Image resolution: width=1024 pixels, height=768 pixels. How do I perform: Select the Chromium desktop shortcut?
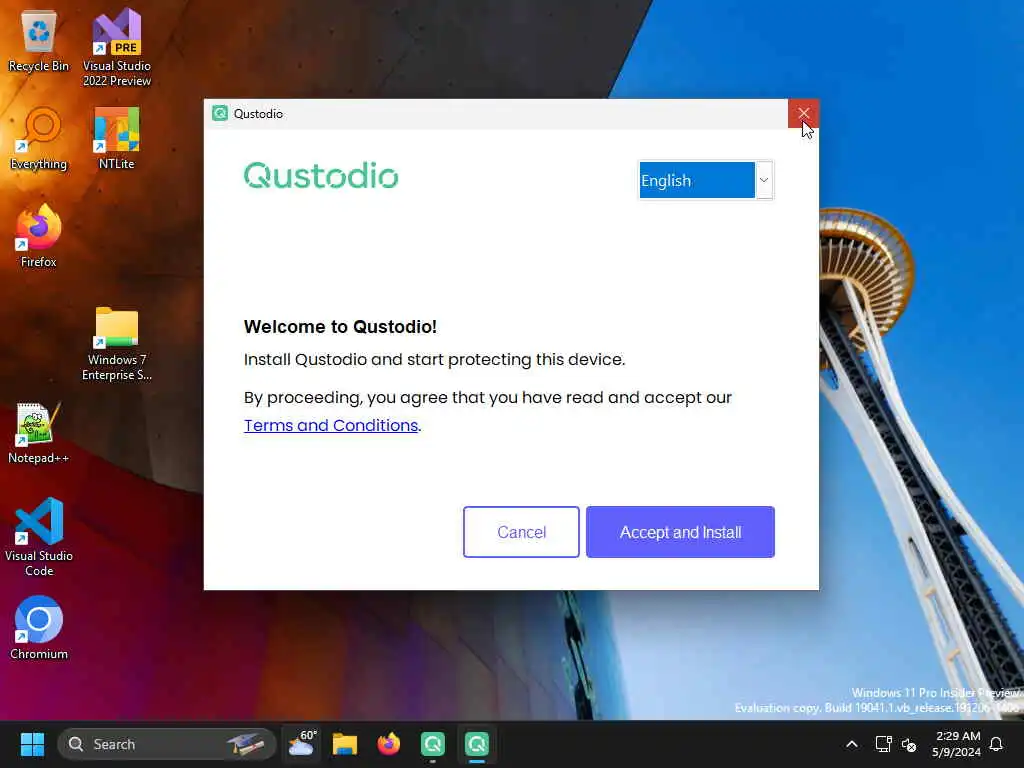[39, 628]
